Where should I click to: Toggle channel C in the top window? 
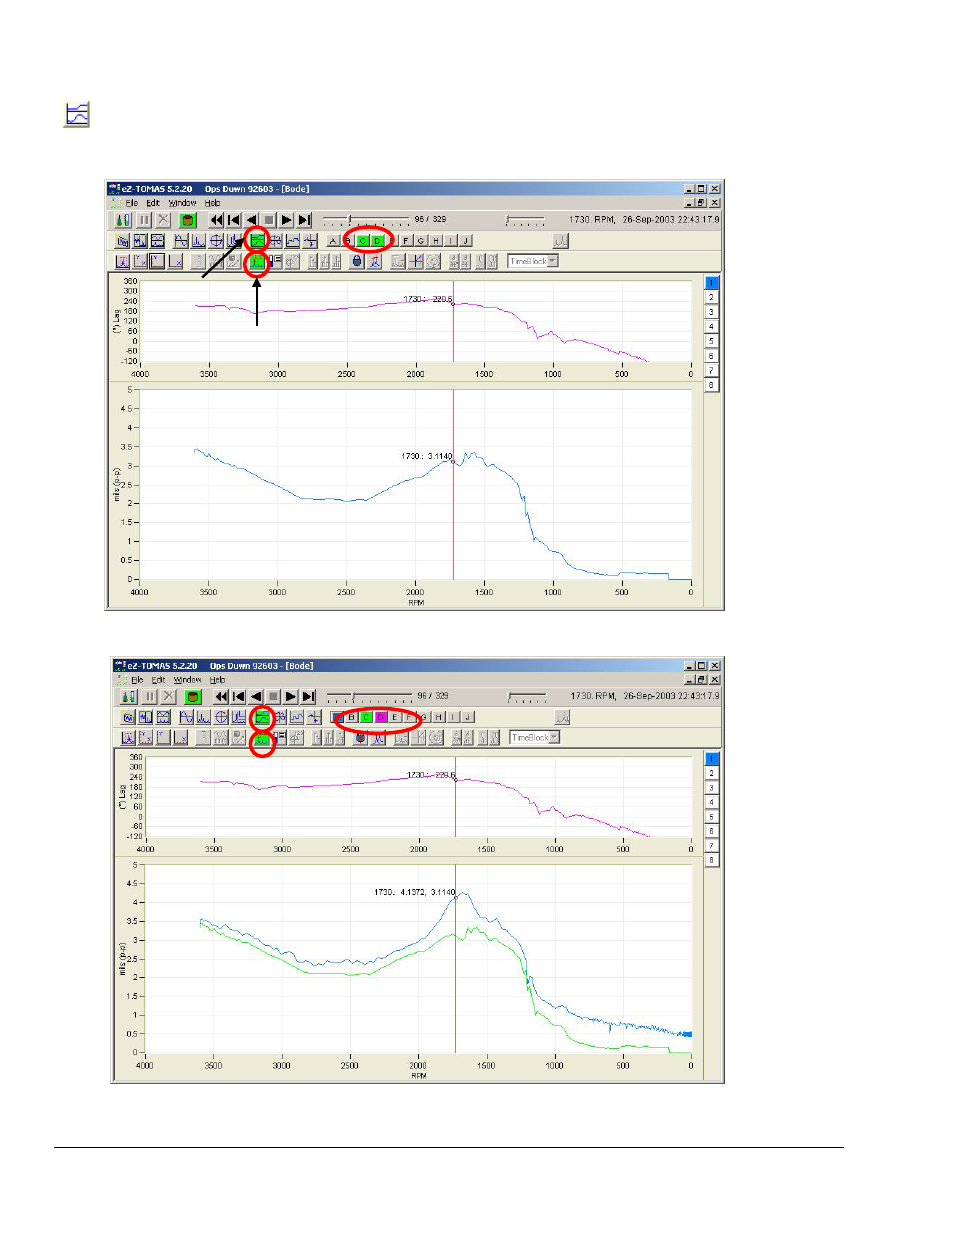point(363,240)
